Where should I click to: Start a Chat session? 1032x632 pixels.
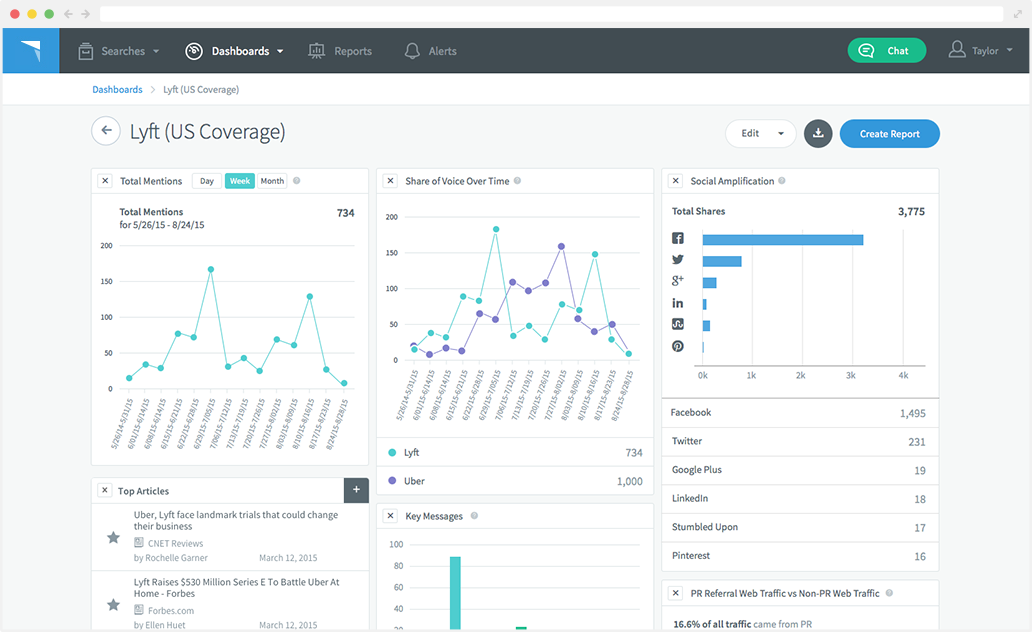pyautogui.click(x=887, y=51)
